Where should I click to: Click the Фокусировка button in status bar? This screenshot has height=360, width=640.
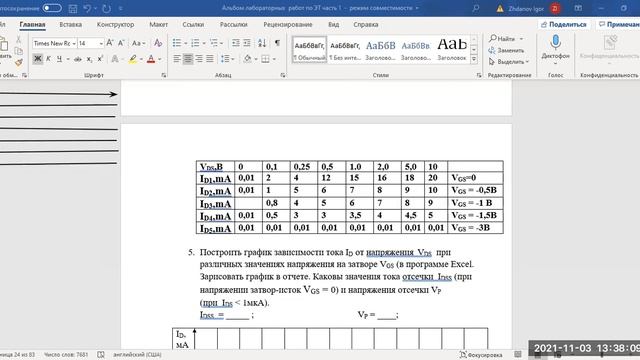481,355
